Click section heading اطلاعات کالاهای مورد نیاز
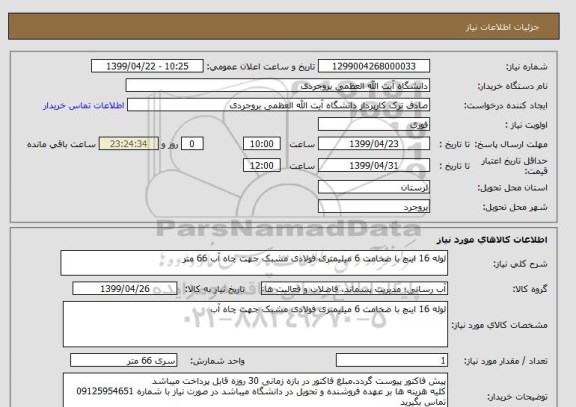 (492, 240)
